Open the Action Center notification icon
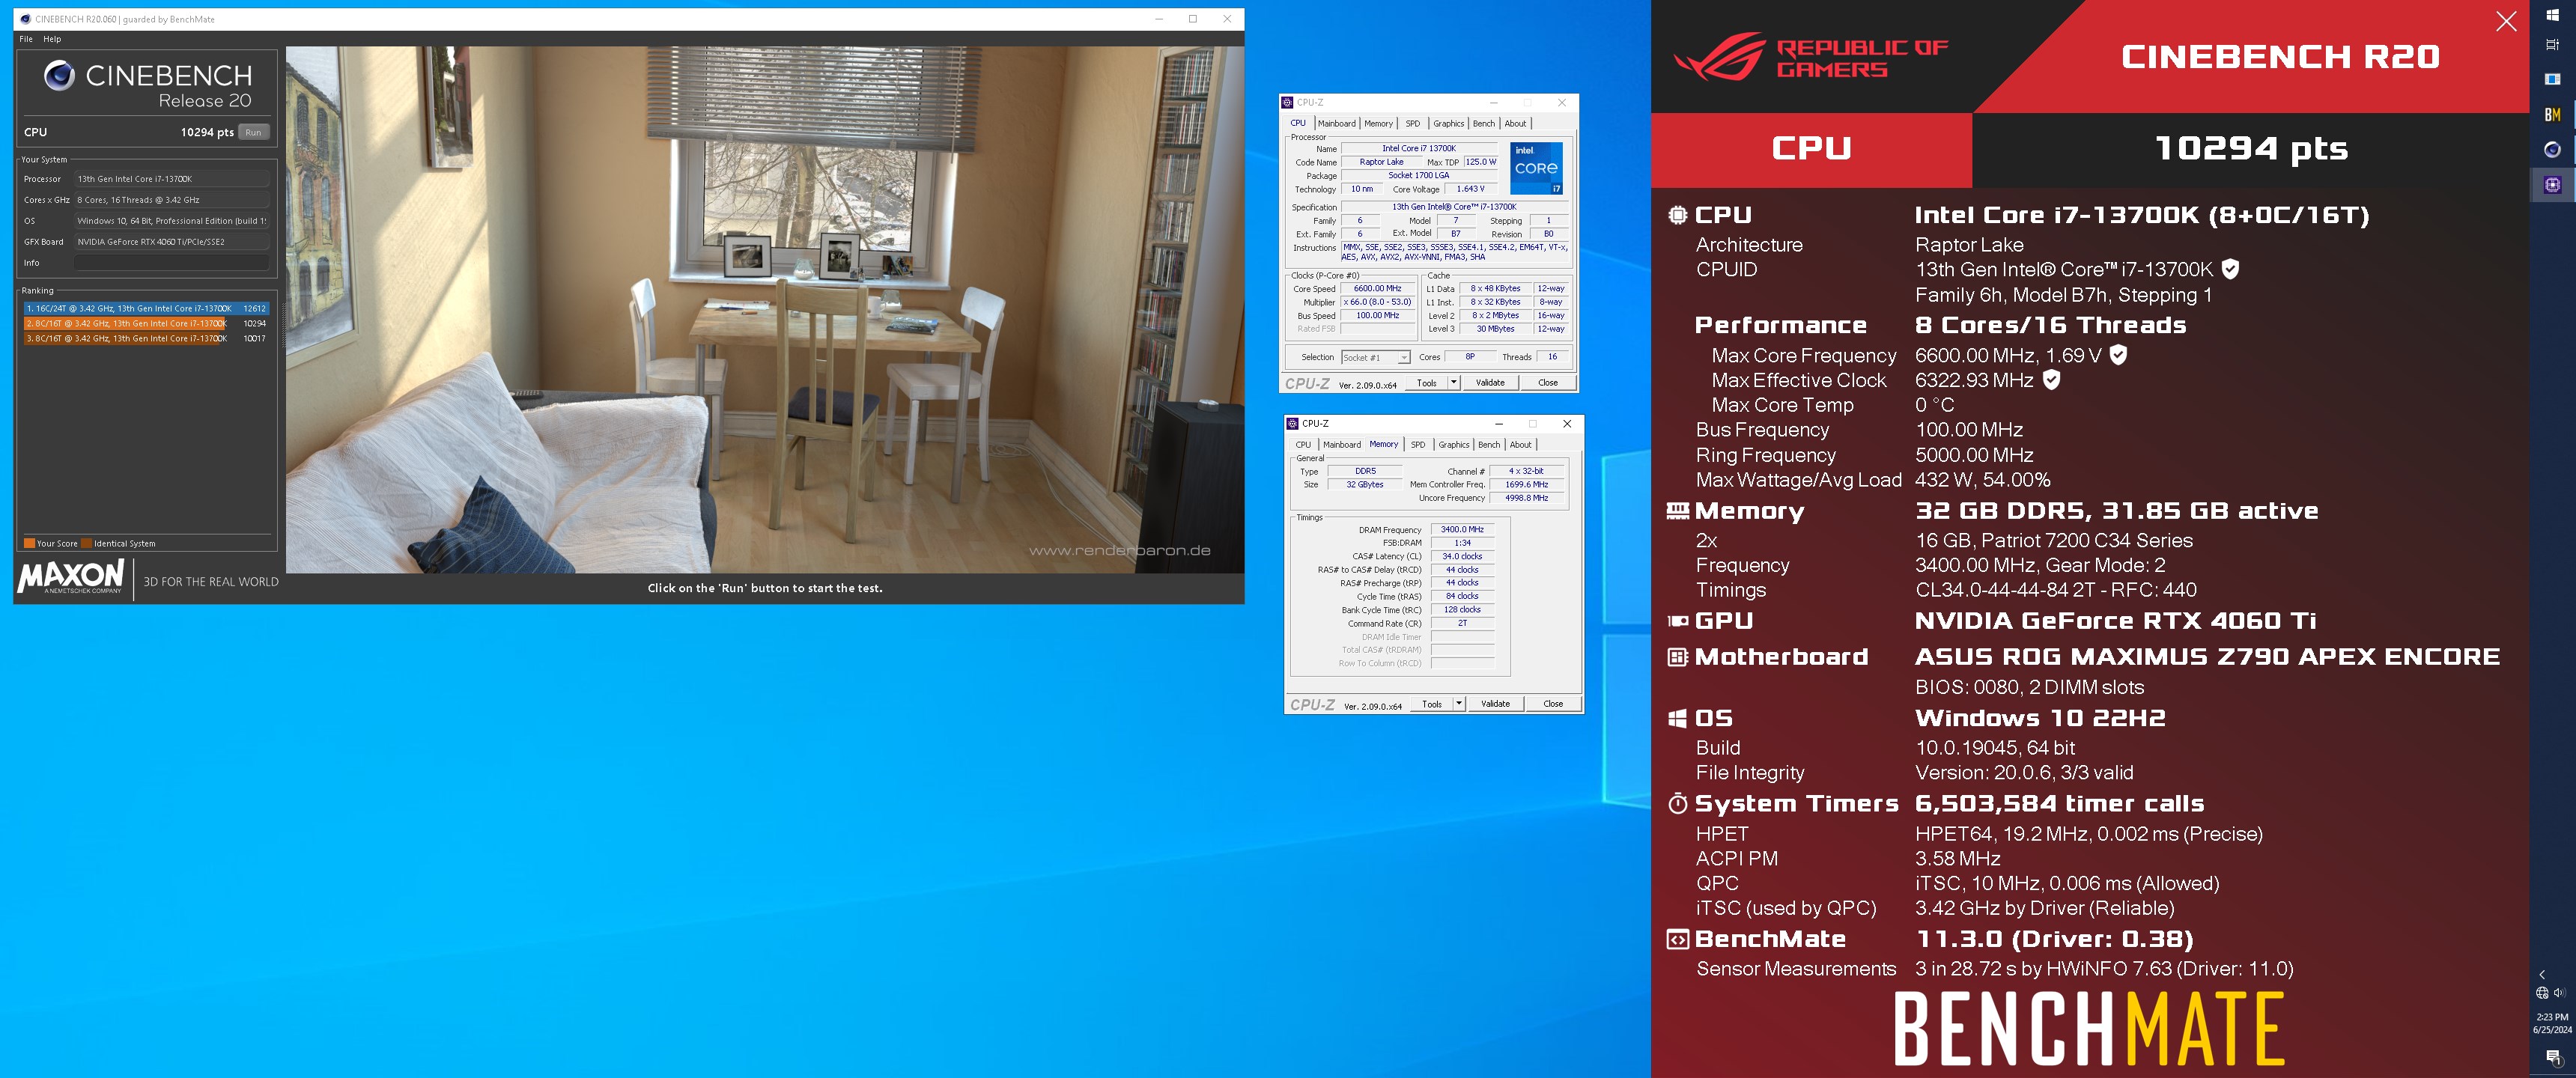2576x1078 pixels. click(x=2553, y=1057)
